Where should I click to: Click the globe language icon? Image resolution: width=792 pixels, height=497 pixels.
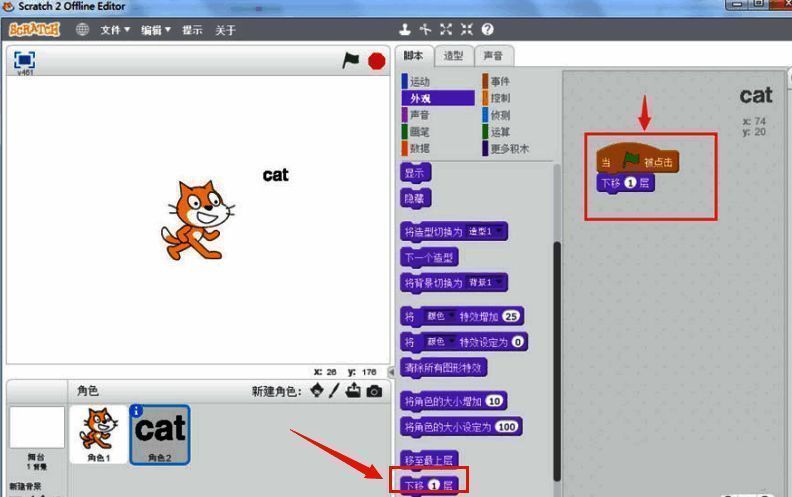(82, 30)
